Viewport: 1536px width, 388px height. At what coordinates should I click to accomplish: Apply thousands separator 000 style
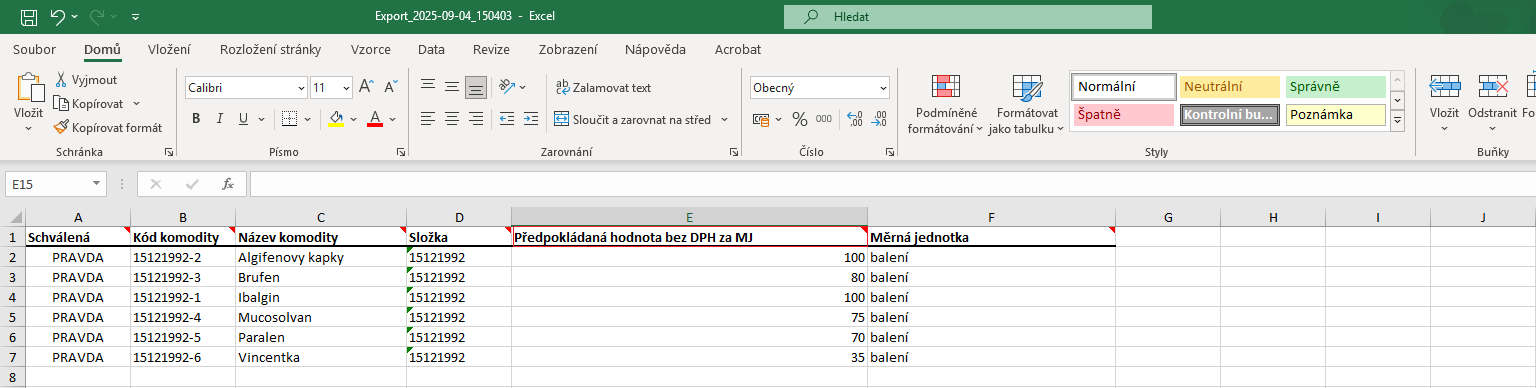[x=824, y=119]
